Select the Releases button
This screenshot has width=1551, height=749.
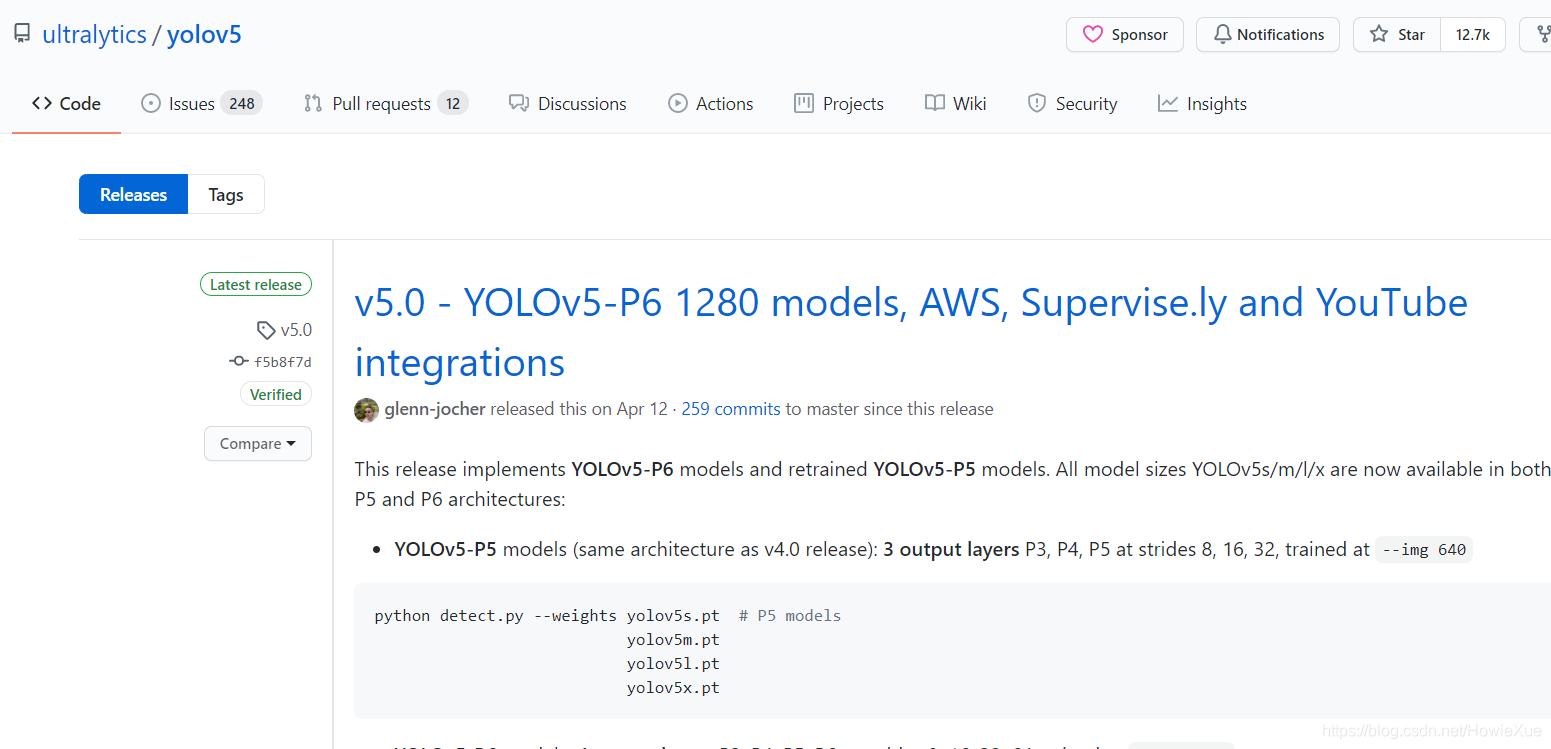(x=133, y=194)
